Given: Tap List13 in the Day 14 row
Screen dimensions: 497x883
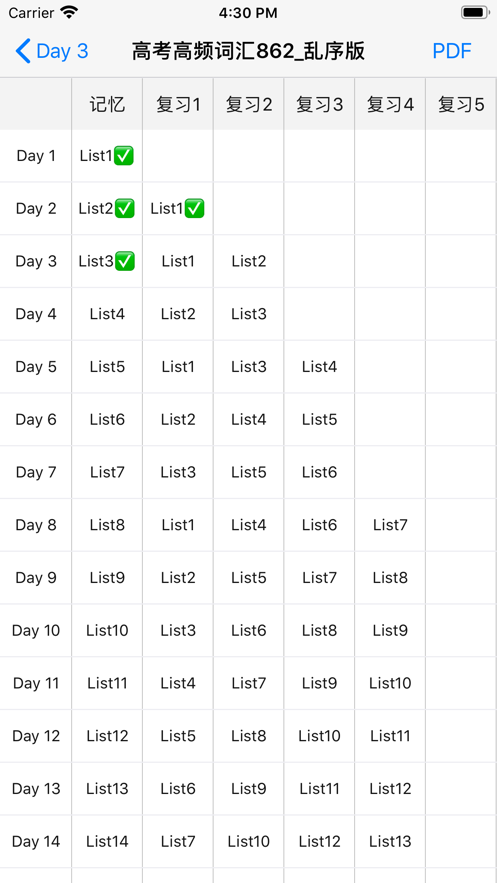Looking at the screenshot, I should pos(390,842).
